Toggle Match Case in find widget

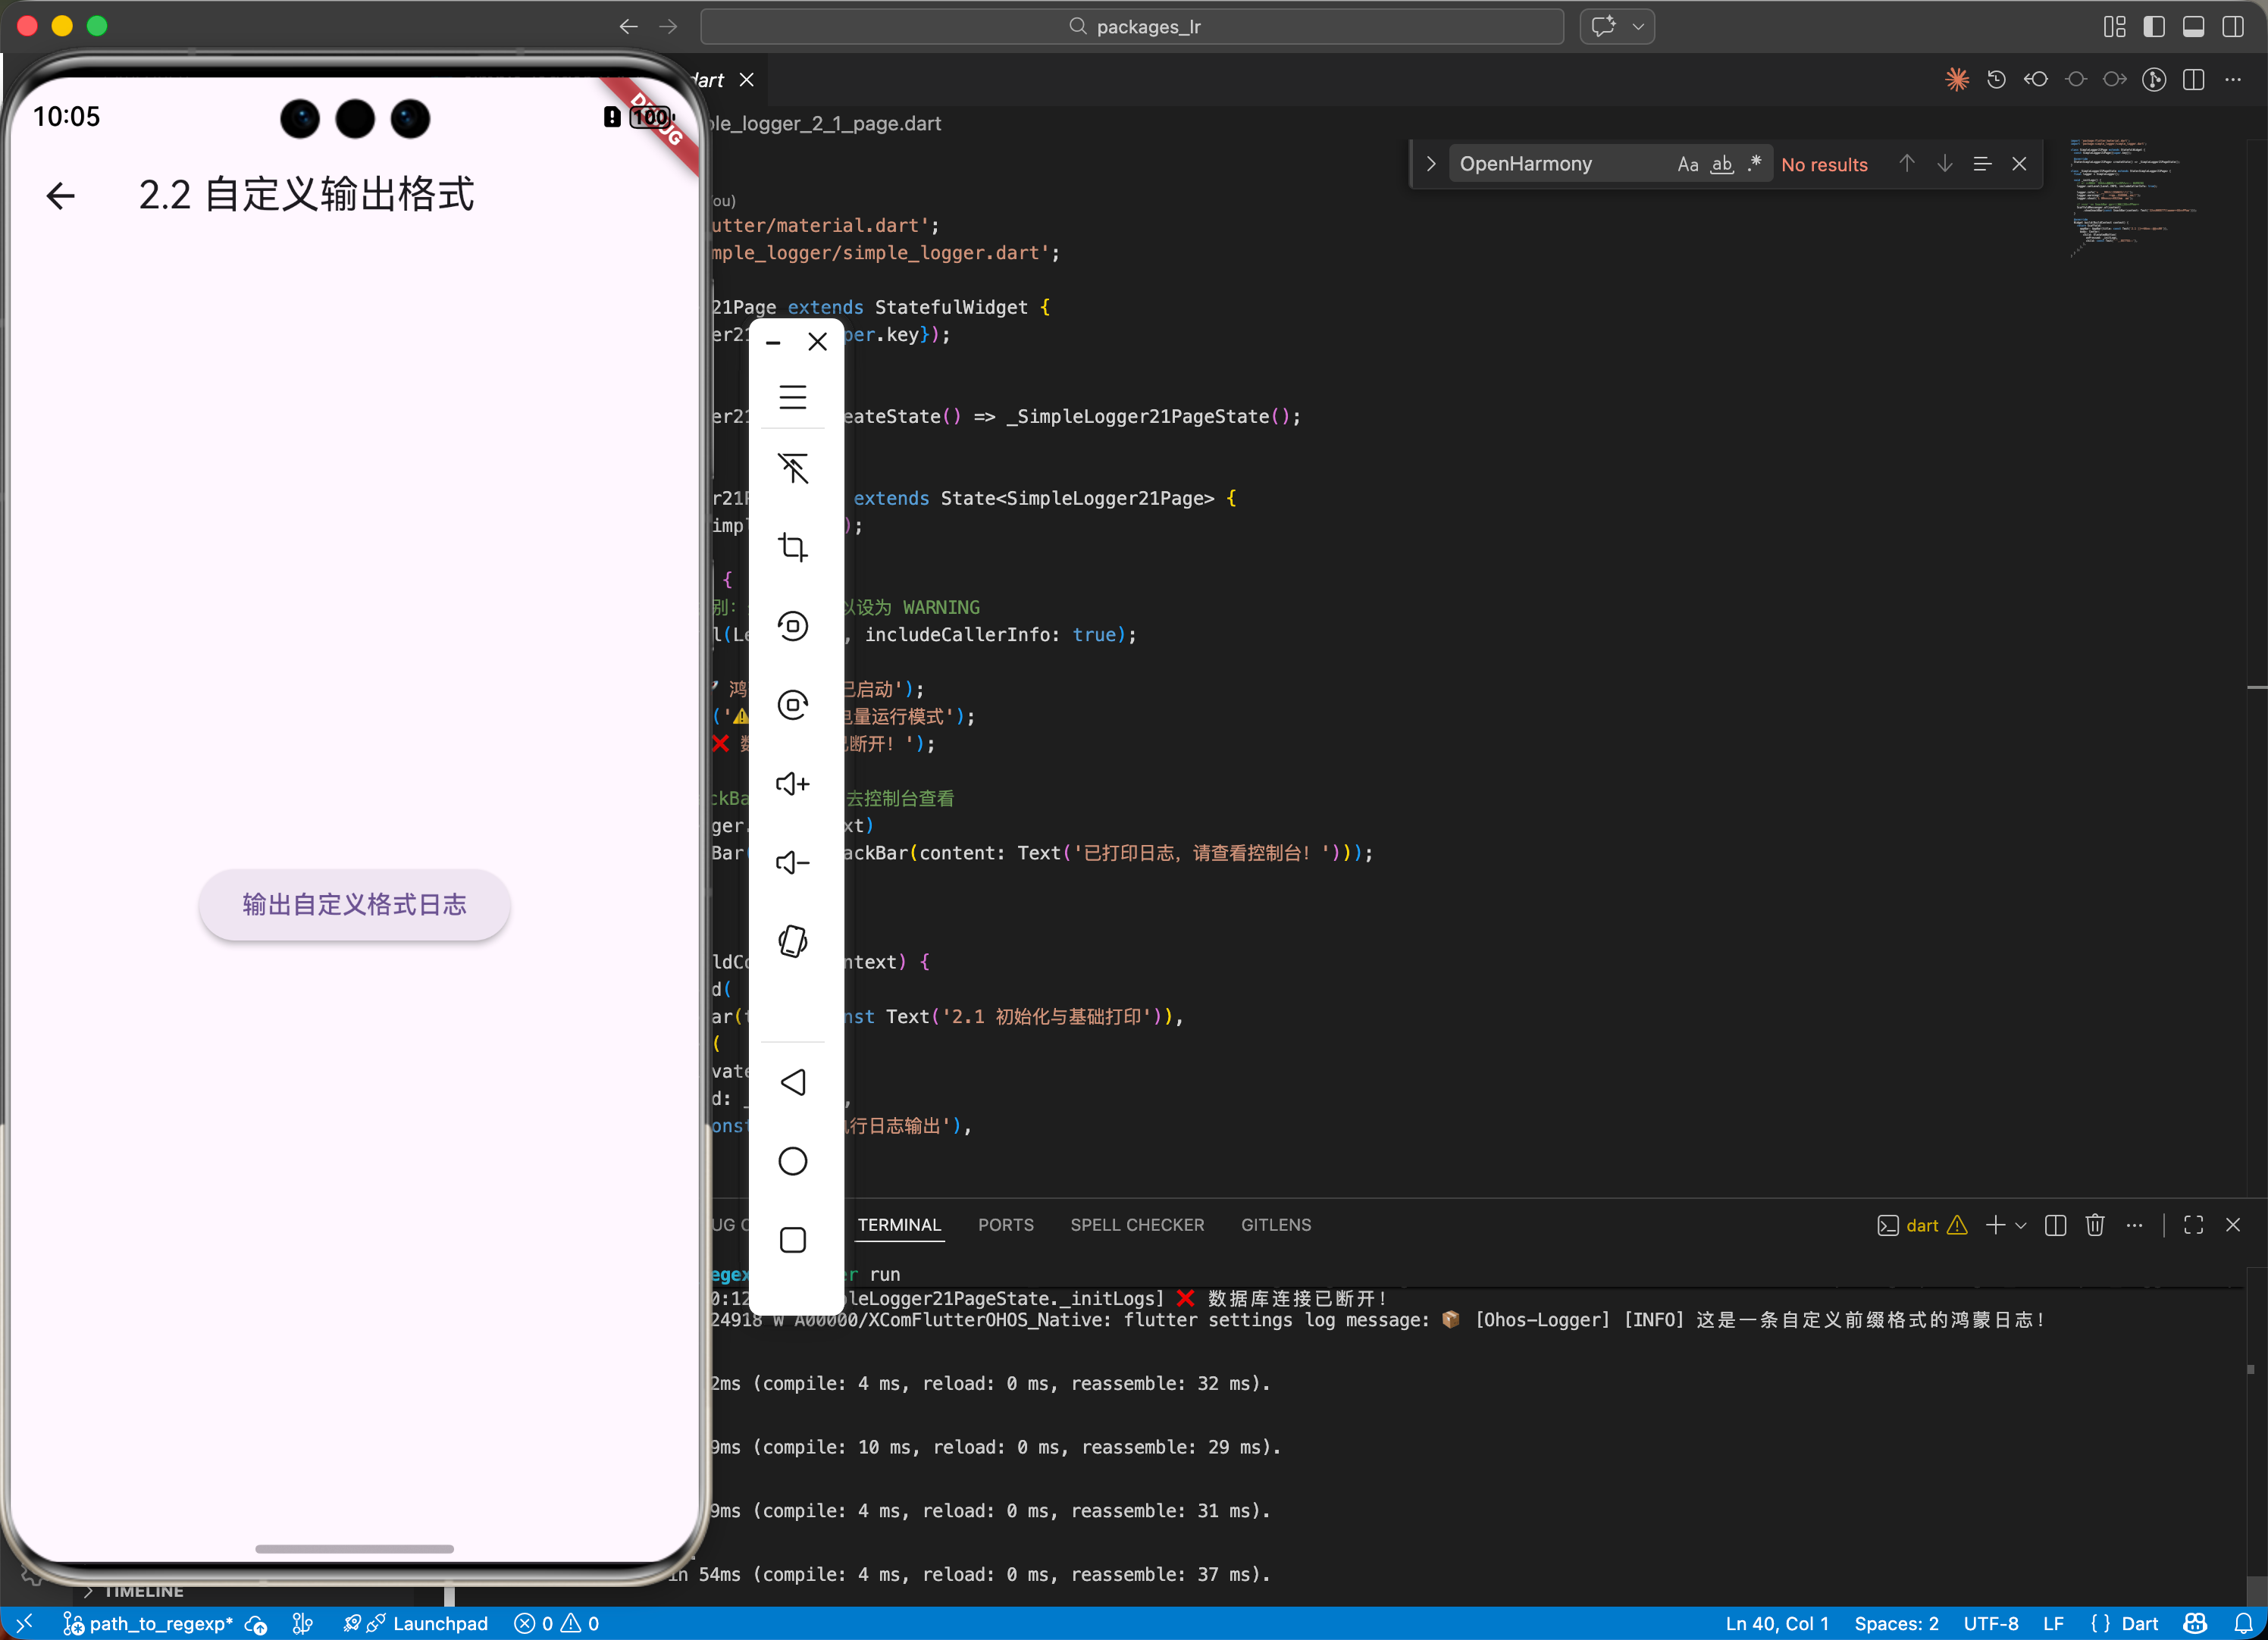1687,164
